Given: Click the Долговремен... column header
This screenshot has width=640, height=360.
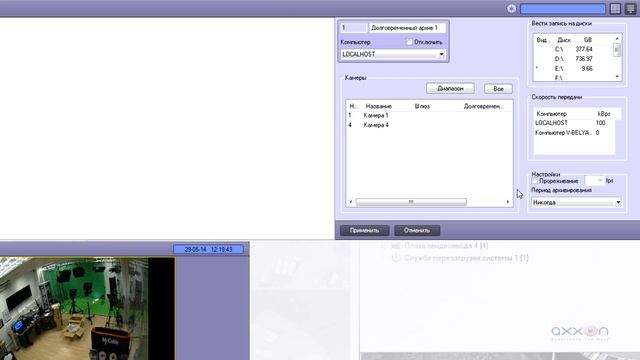Looking at the screenshot, I should tap(484, 106).
